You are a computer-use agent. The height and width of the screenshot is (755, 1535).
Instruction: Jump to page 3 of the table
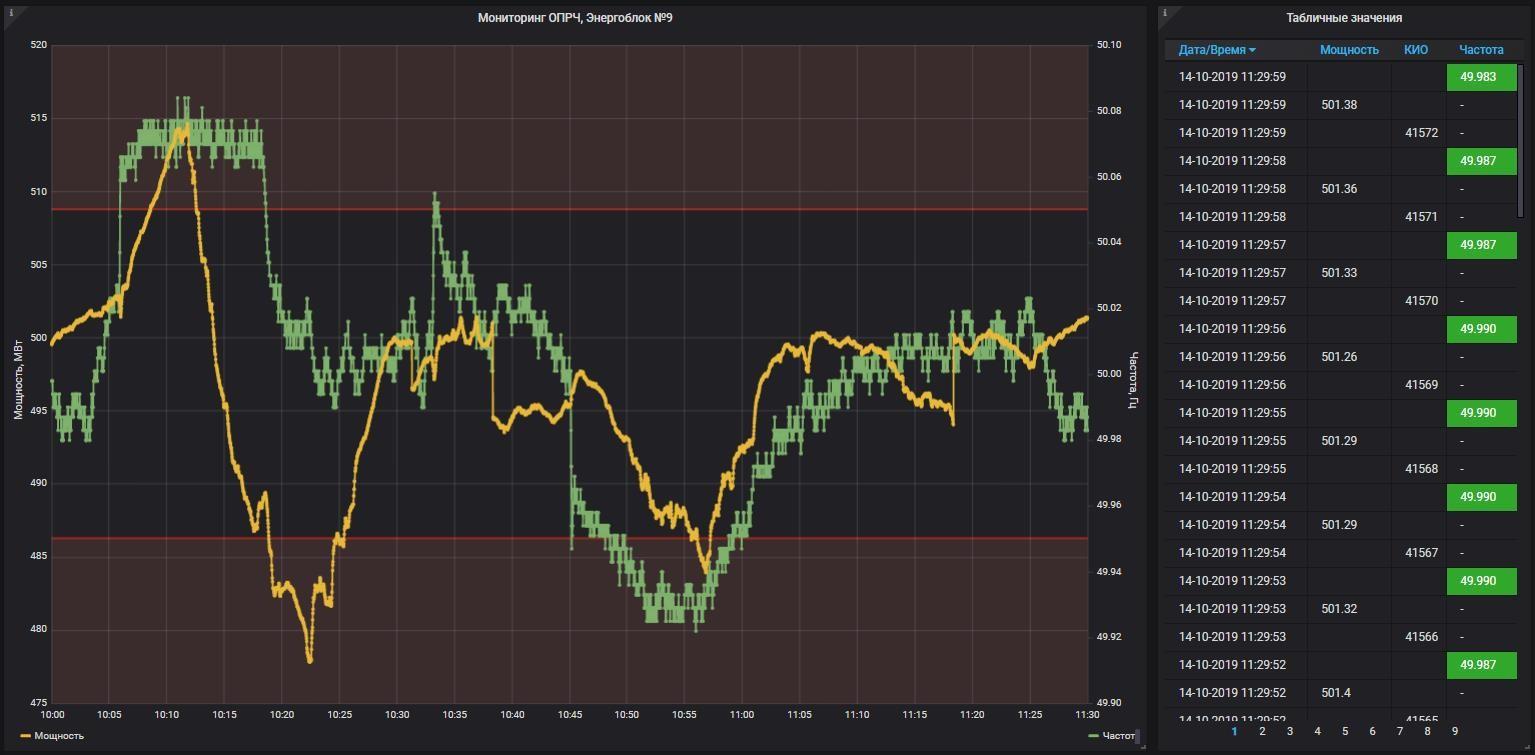tap(1290, 731)
